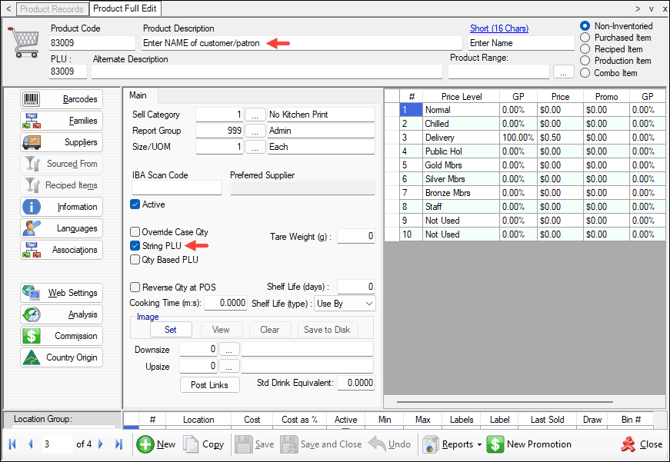The width and height of the screenshot is (670, 462).
Task: Go to the next record
Action: [x=100, y=444]
